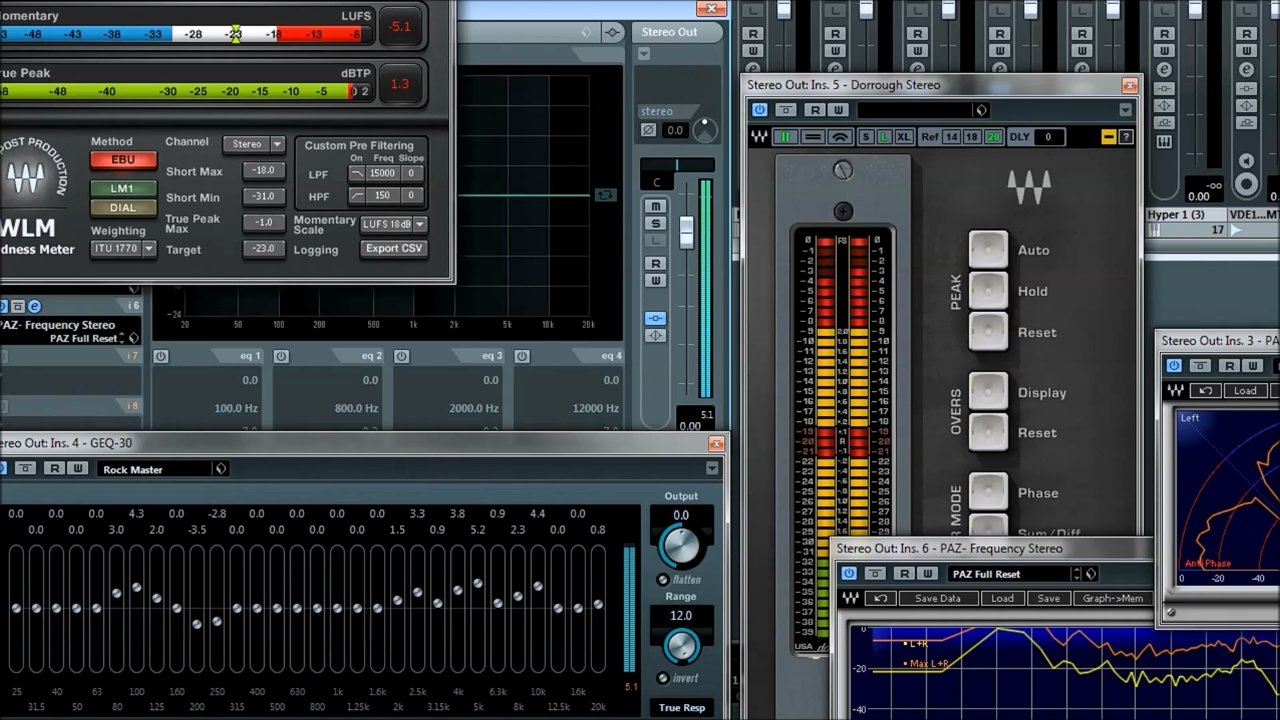This screenshot has width=1280, height=720.
Task: Click the listen speaker icon on Hyper 1 channel
Action: (x=1246, y=161)
